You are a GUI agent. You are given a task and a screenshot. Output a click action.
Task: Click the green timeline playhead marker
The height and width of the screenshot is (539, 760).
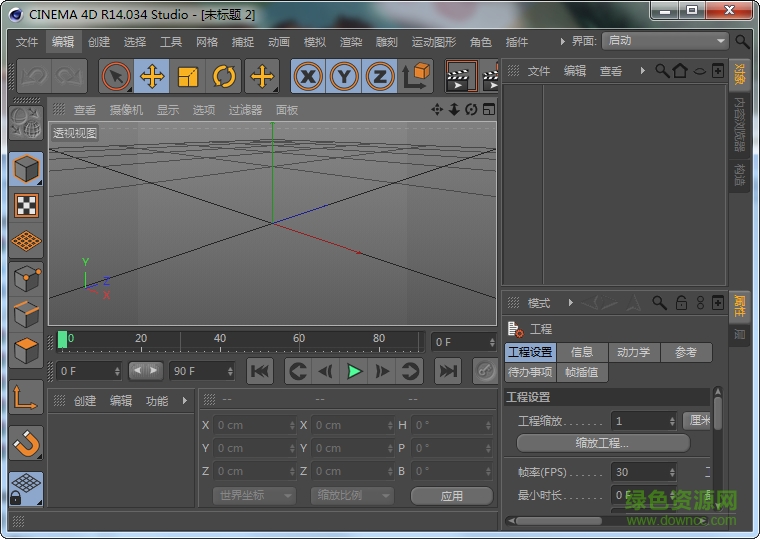[x=62, y=339]
